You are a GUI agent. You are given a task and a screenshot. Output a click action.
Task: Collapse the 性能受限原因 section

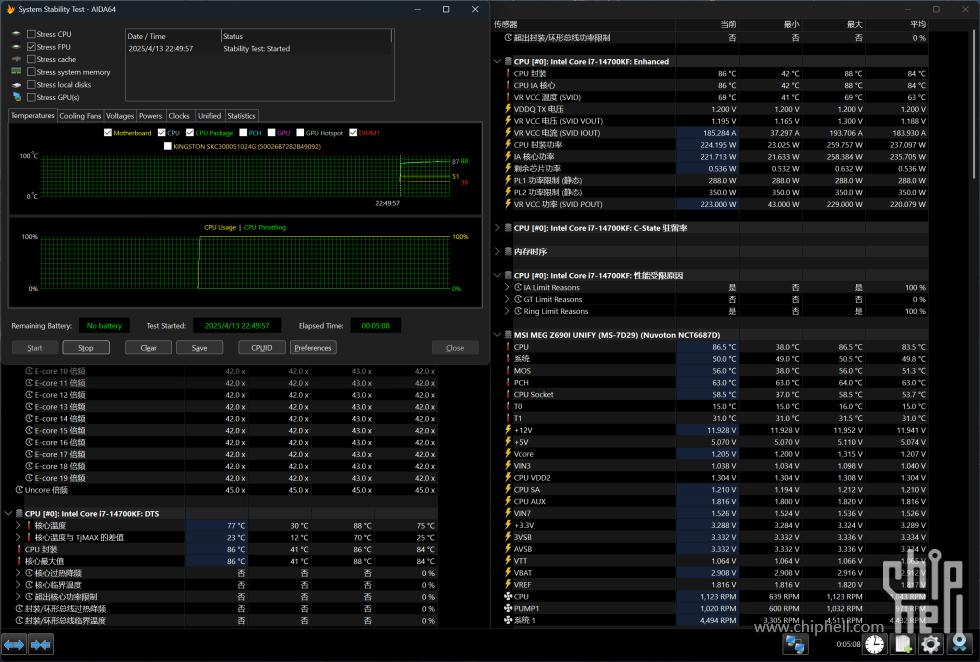click(x=498, y=275)
